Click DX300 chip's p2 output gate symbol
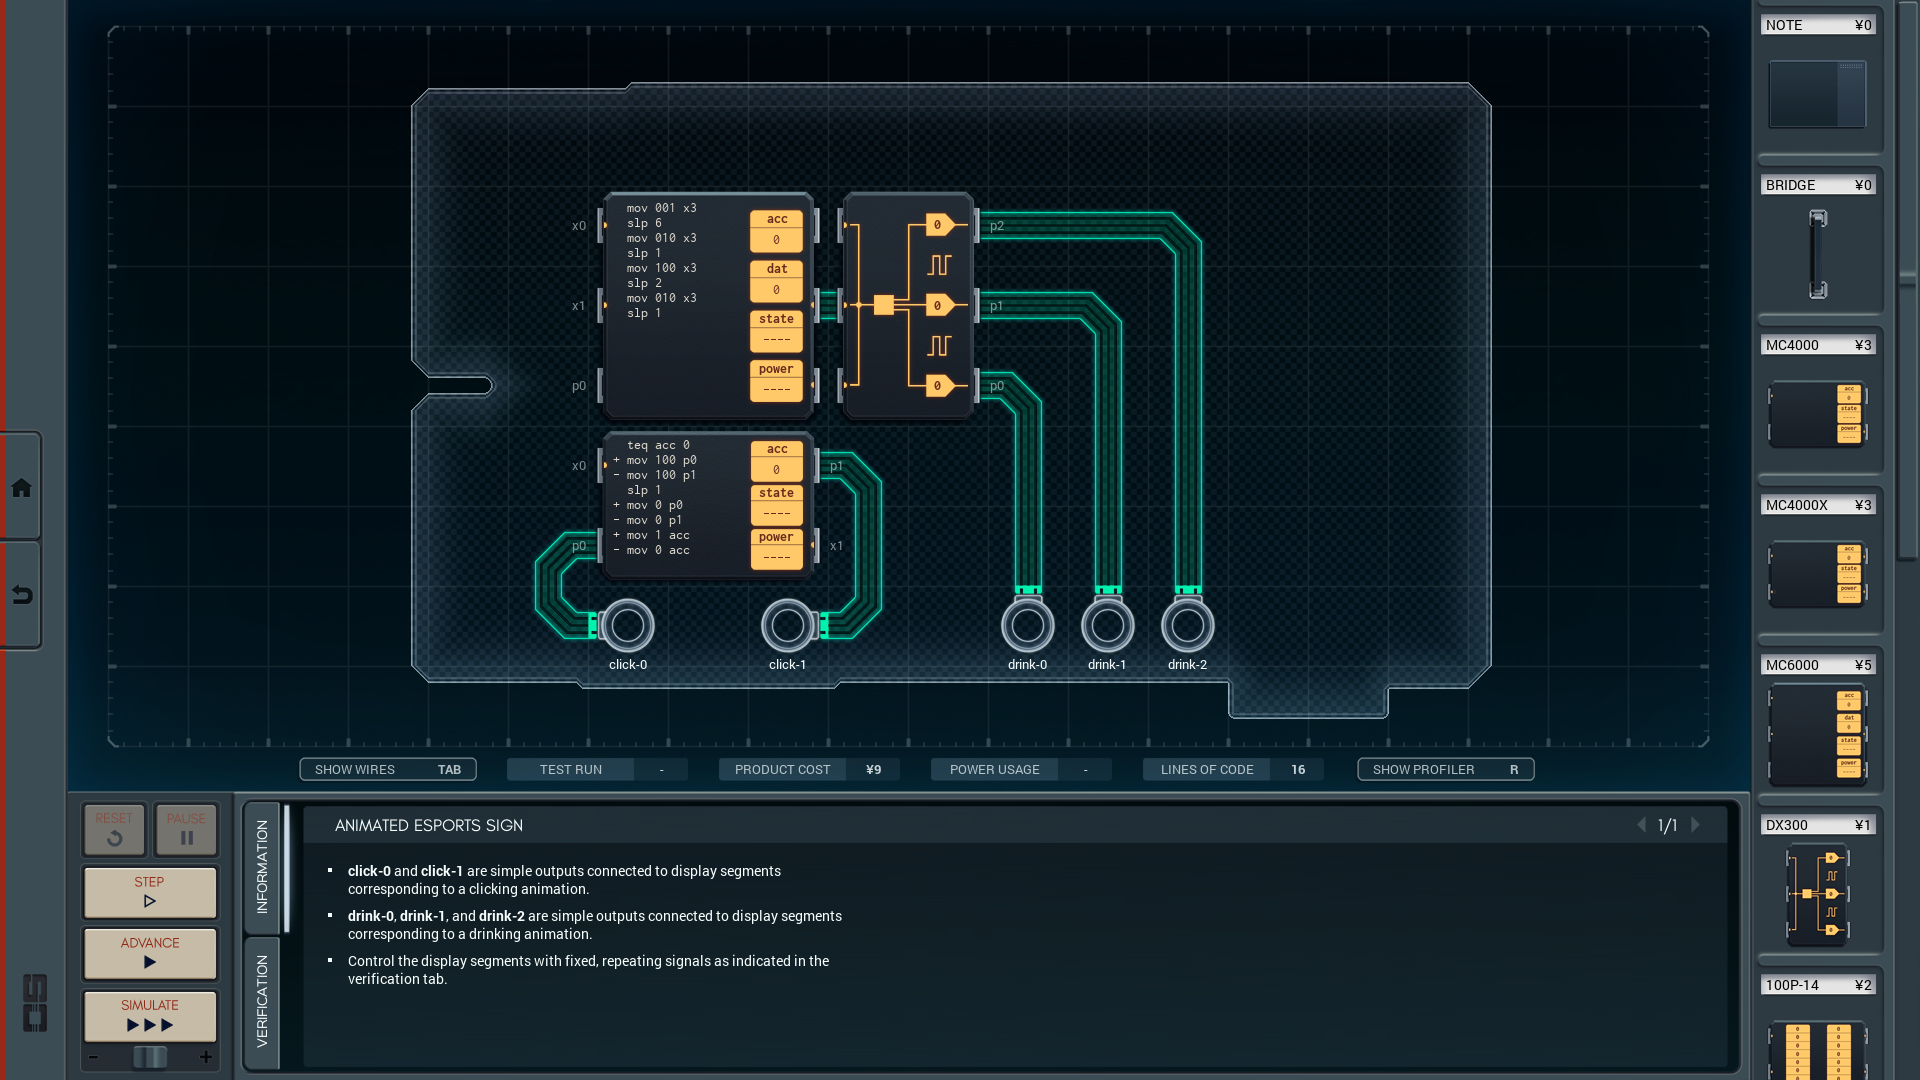This screenshot has width=1920, height=1080. pos(940,225)
